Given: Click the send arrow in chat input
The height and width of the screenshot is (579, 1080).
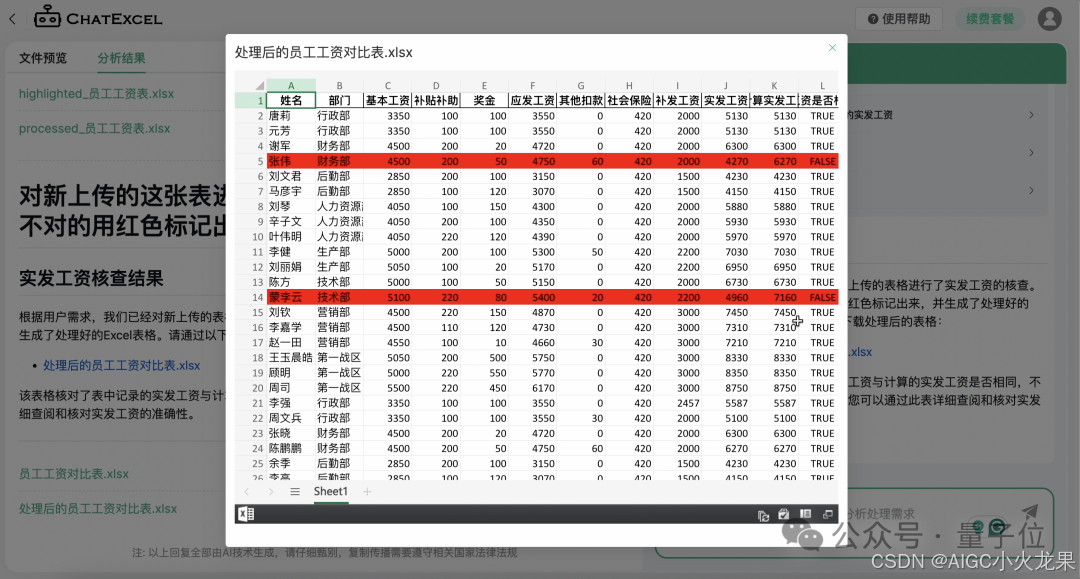Looking at the screenshot, I should [x=1030, y=512].
